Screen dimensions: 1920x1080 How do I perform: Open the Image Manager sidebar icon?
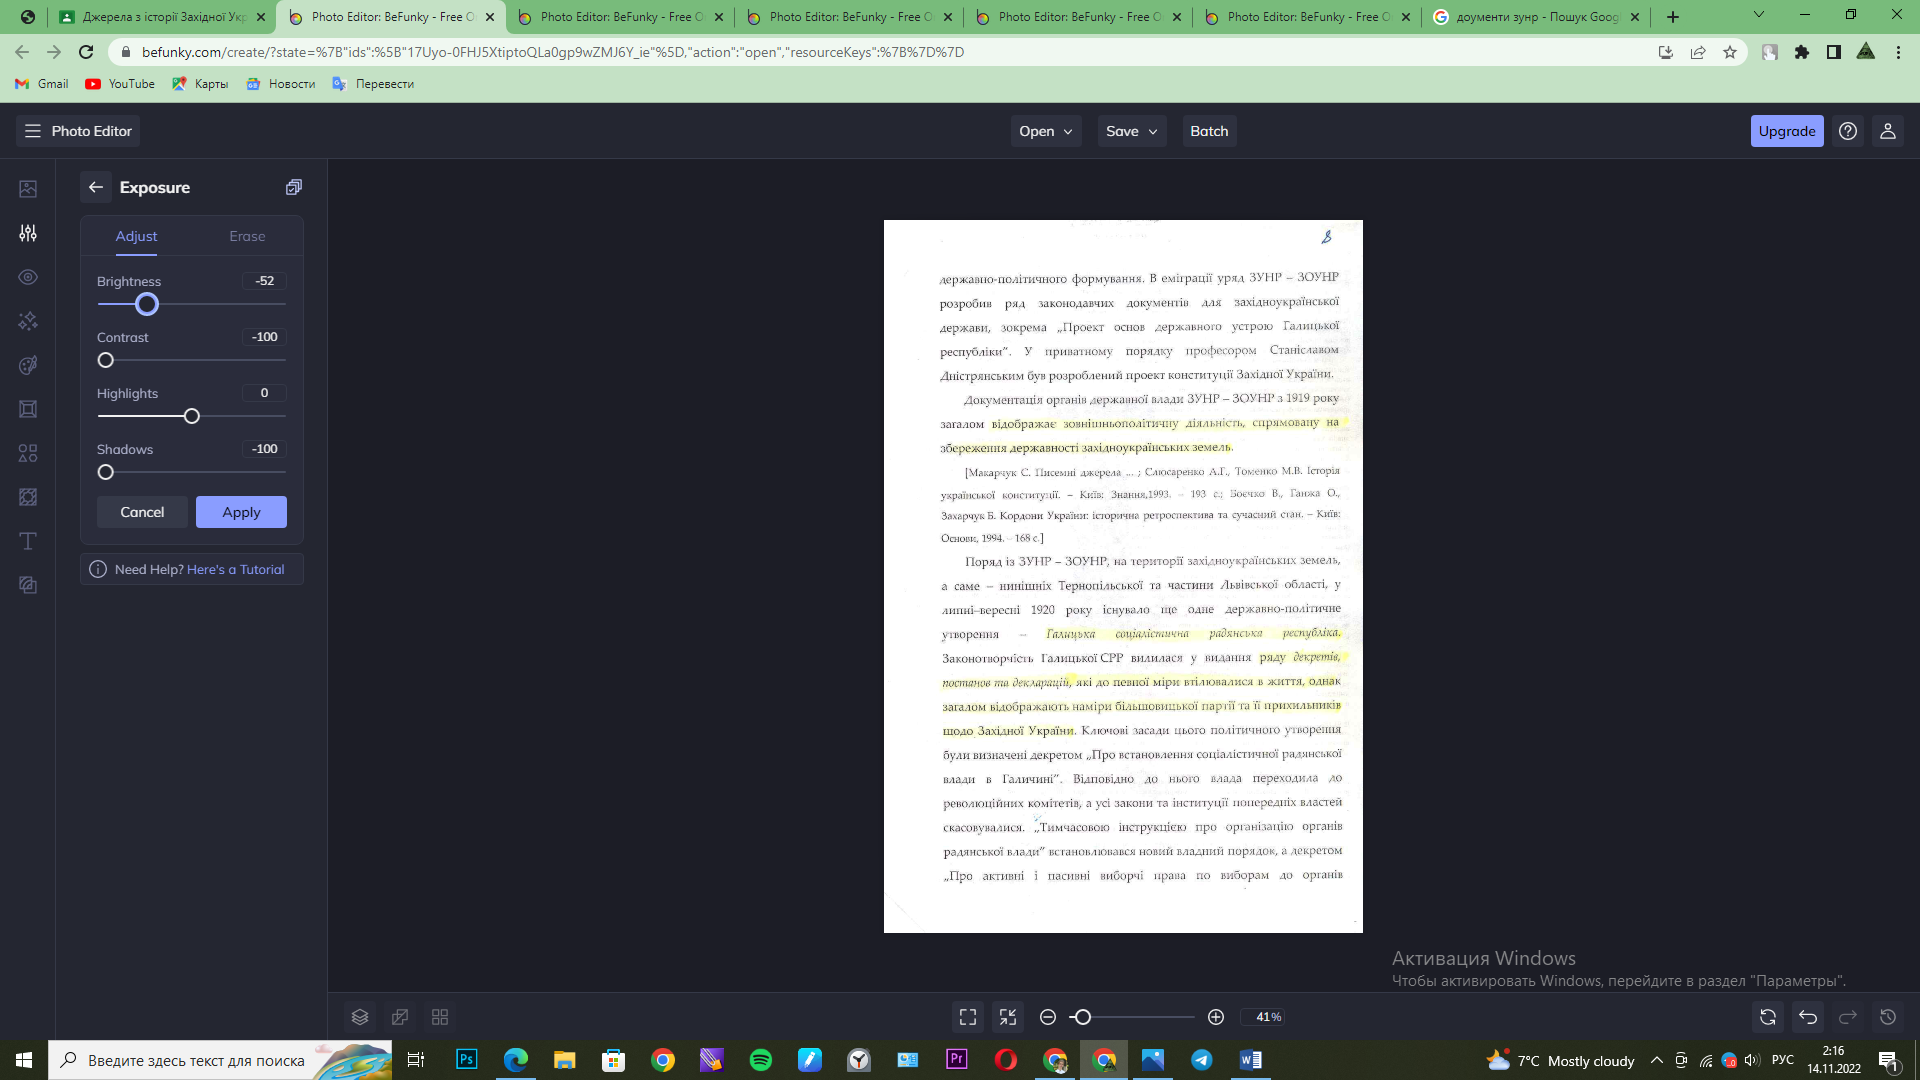[28, 189]
